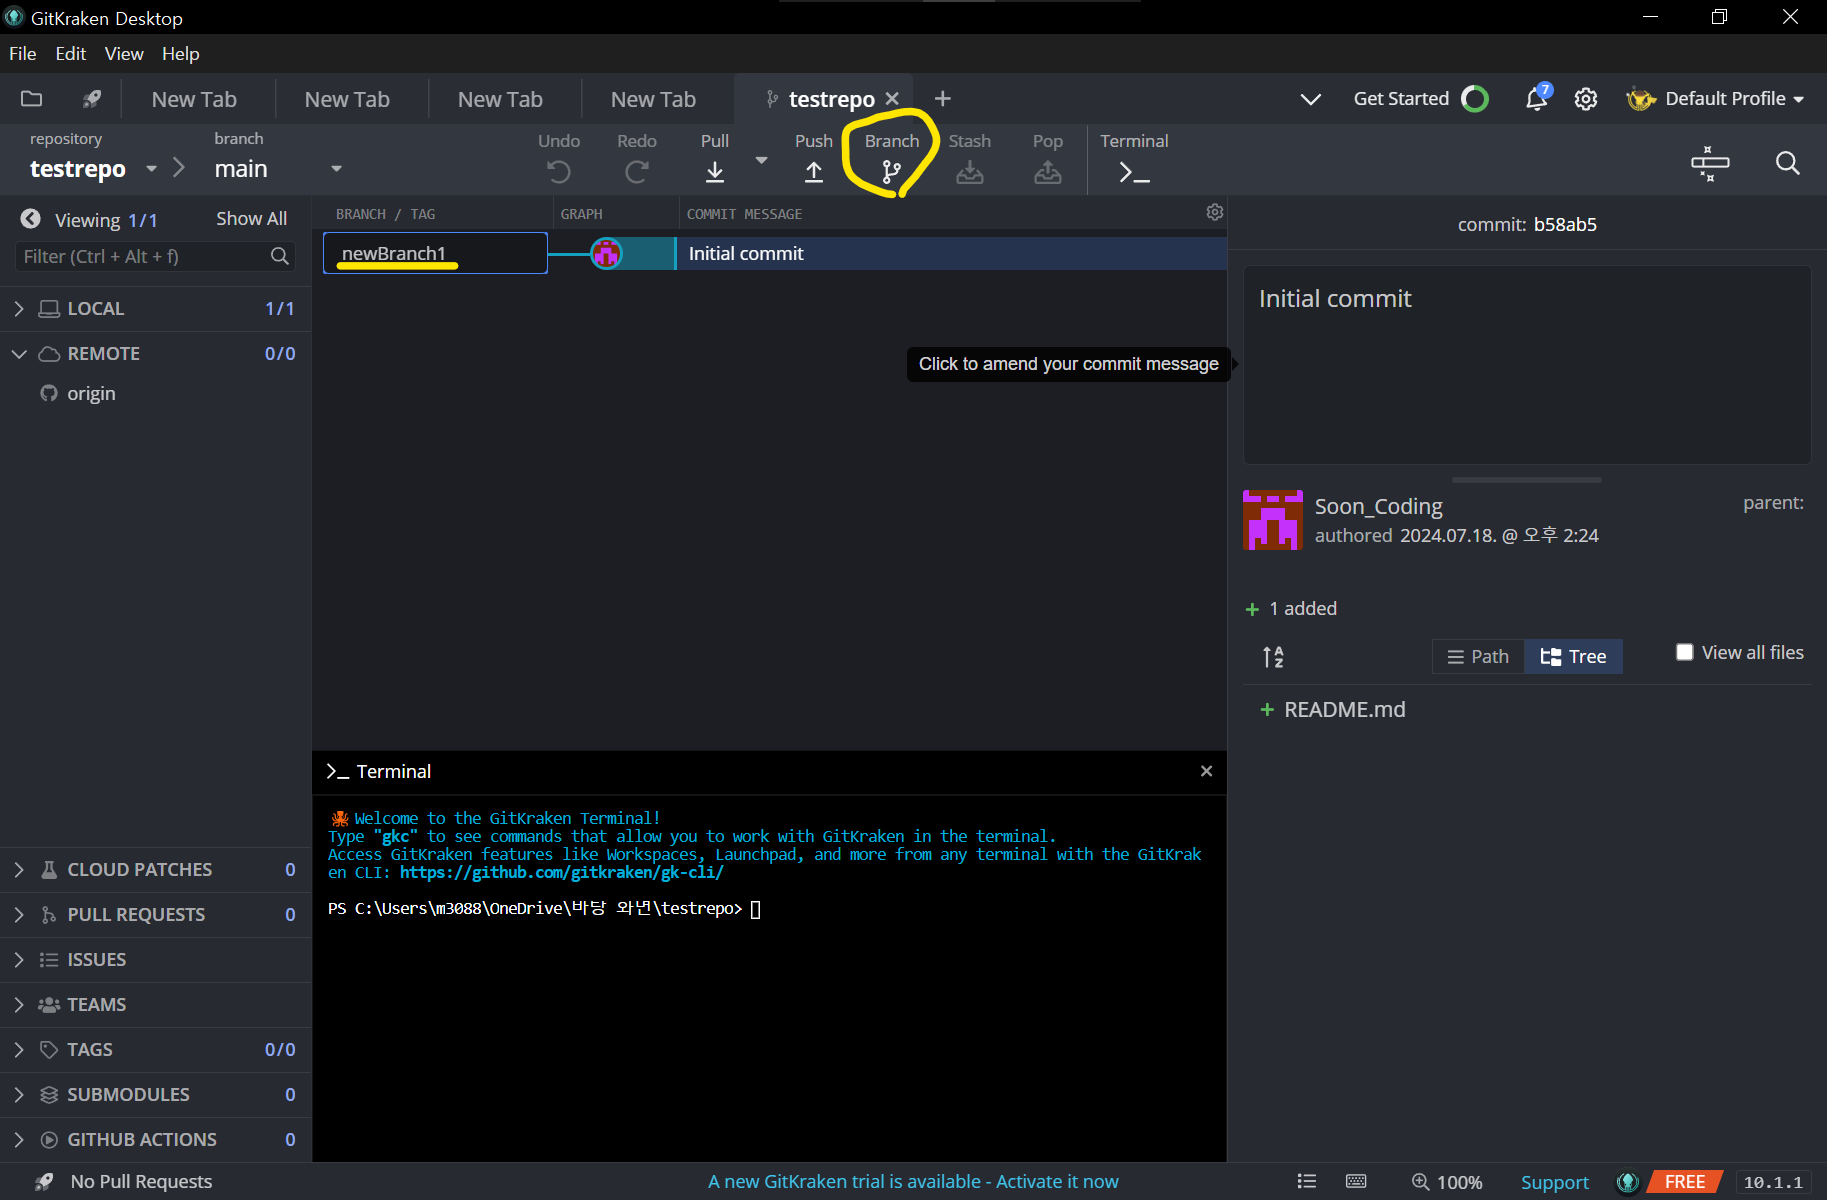Open graph column settings gear
The height and width of the screenshot is (1200, 1827).
point(1215,212)
